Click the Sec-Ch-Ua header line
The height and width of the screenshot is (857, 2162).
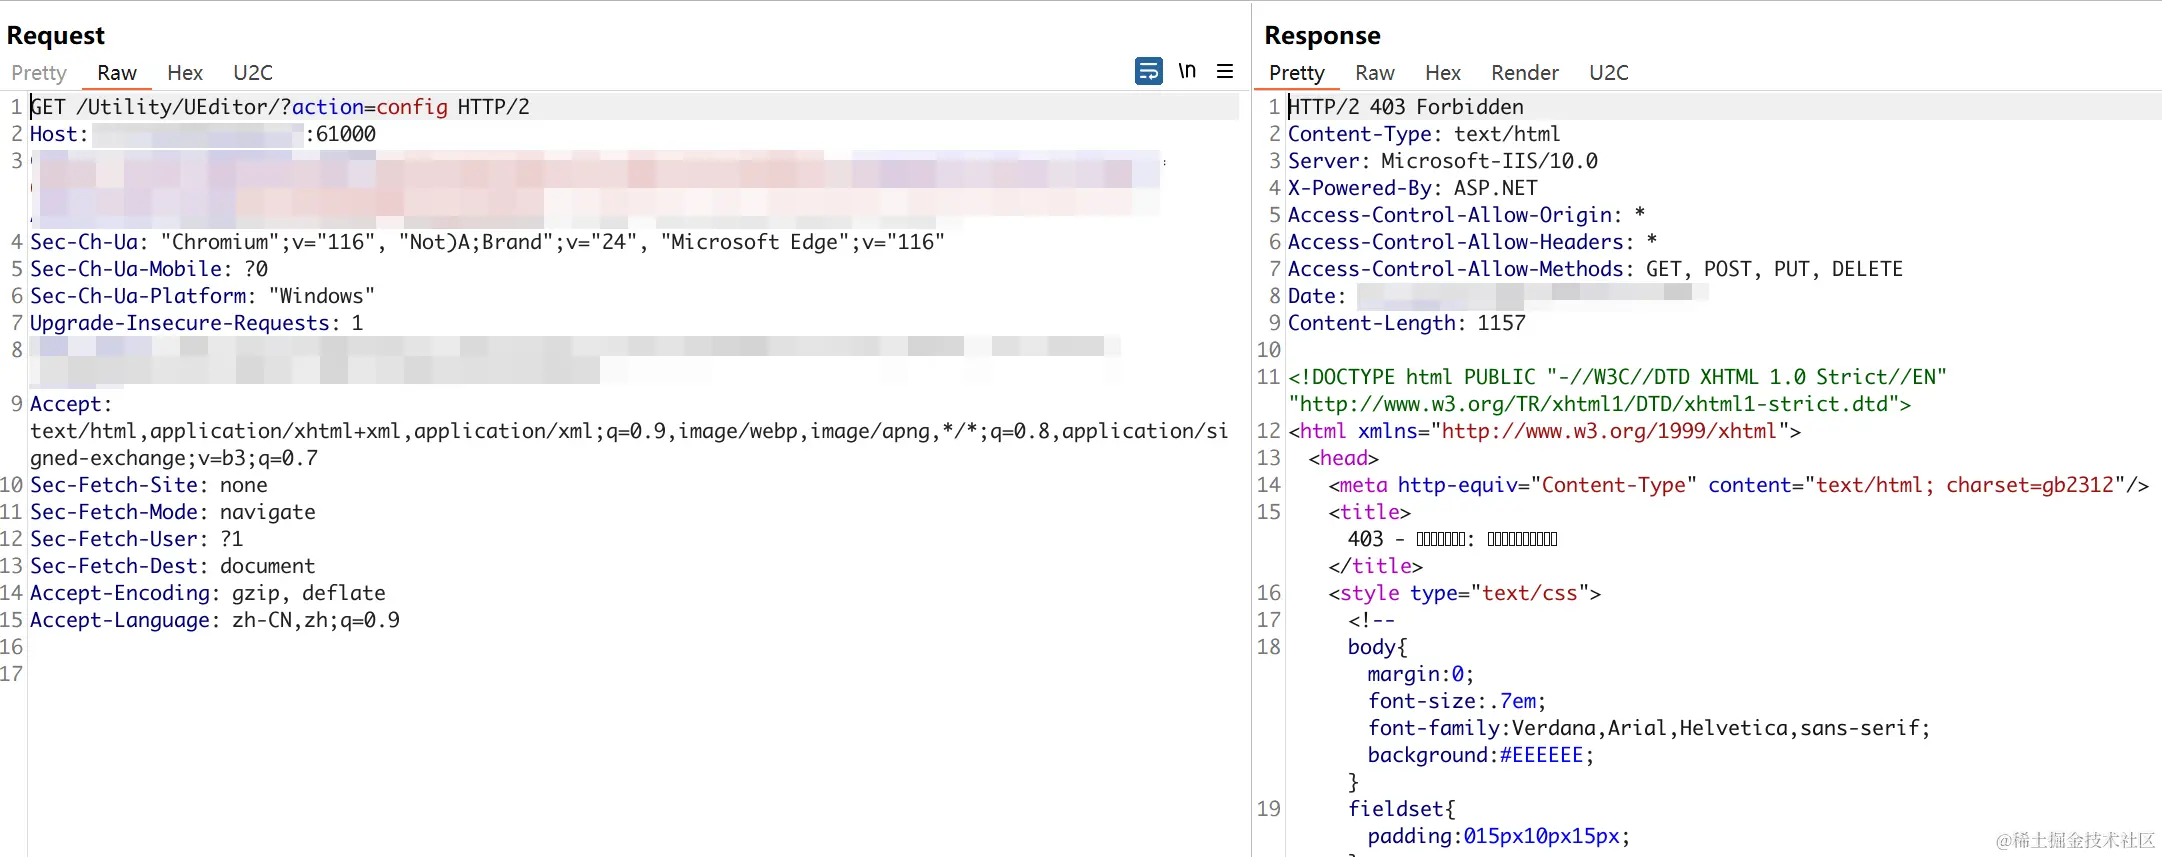pos(487,242)
